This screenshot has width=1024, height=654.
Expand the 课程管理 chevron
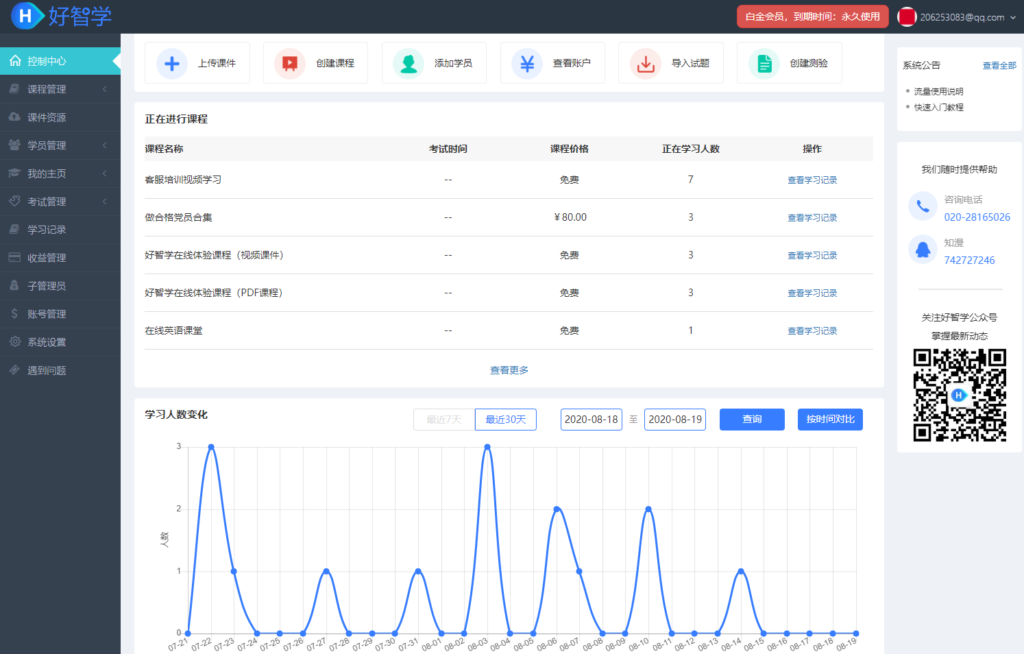[x=104, y=89]
